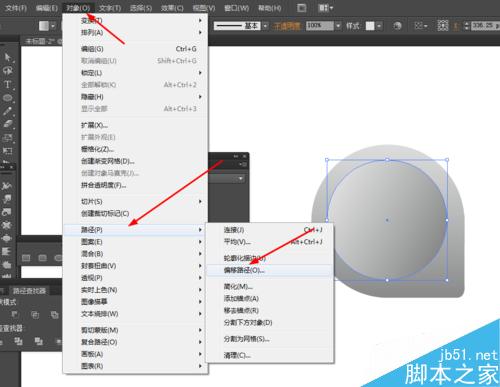Choose 简化(M)... in the path submenu
Viewport: 500px width, 387px height.
[270, 287]
